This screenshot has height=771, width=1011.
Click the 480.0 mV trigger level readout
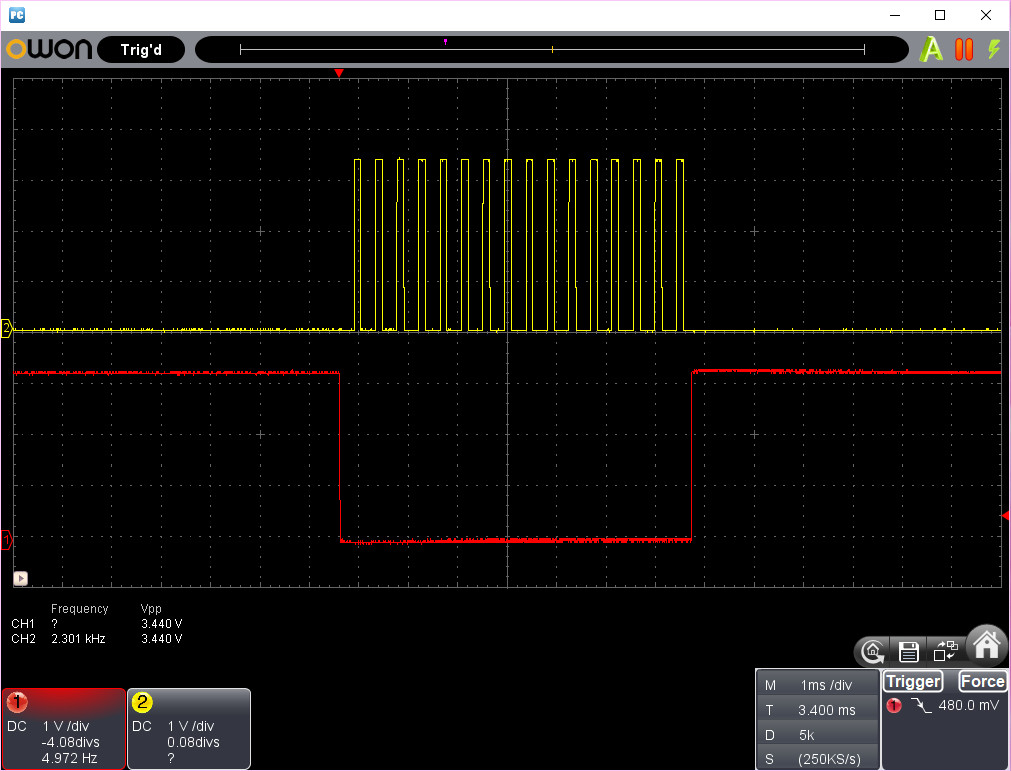[x=967, y=705]
